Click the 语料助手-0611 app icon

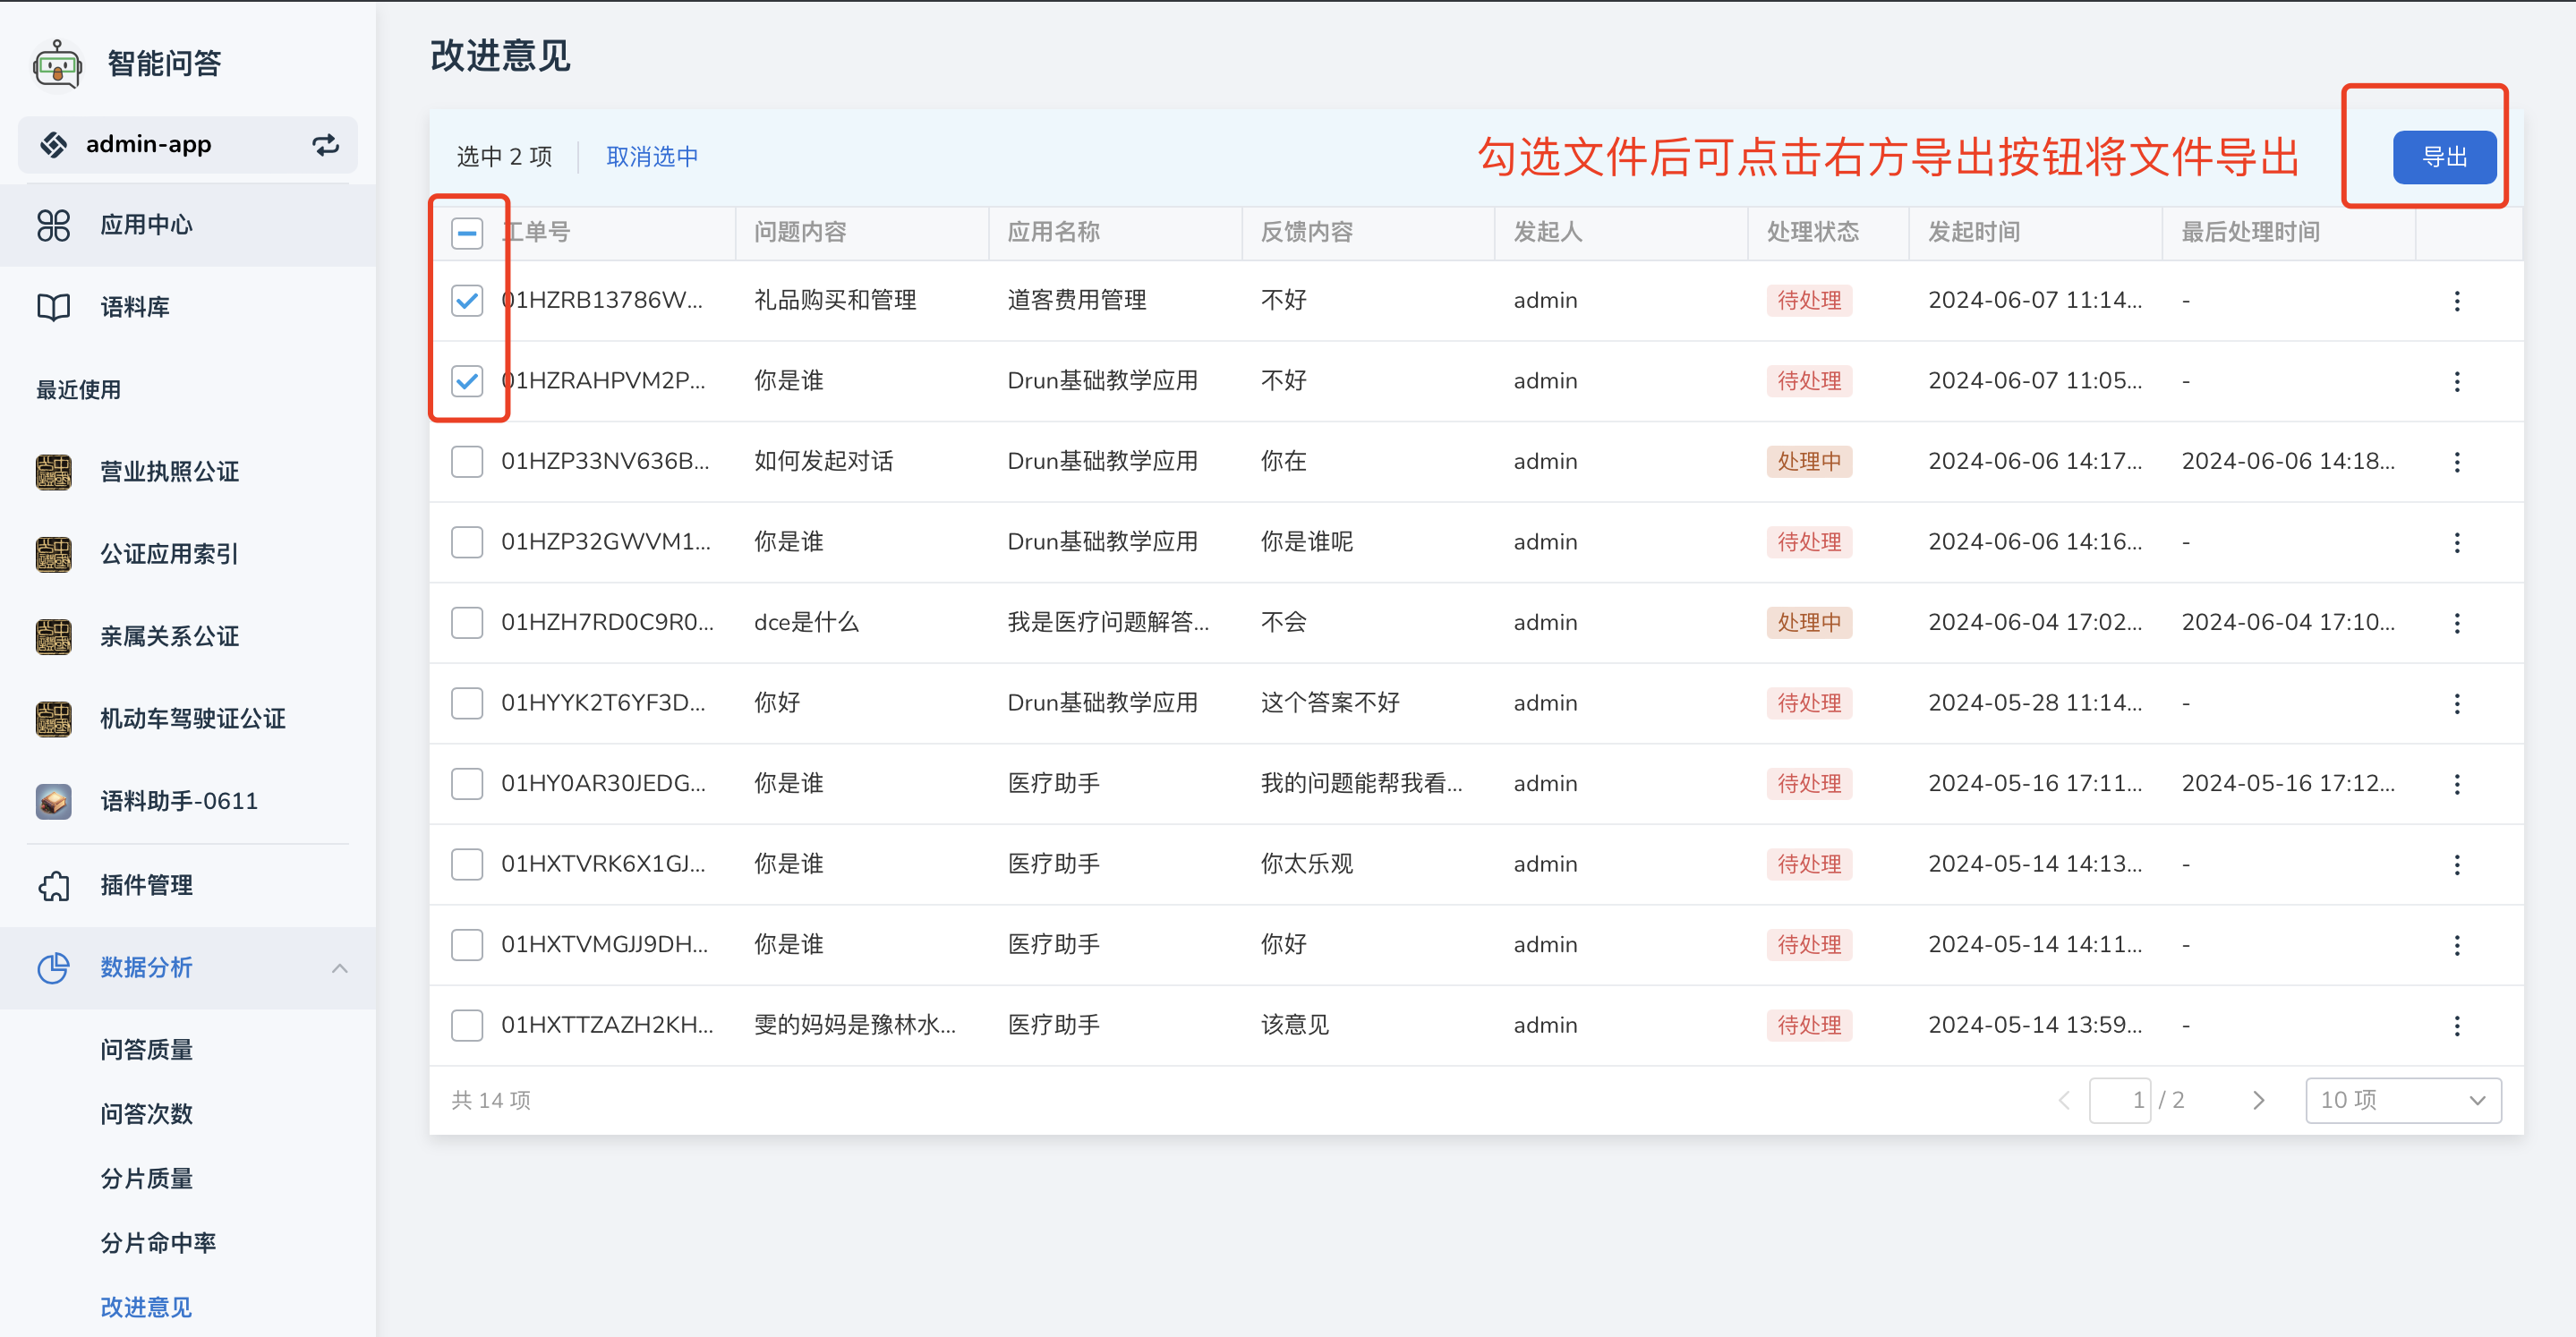click(54, 800)
